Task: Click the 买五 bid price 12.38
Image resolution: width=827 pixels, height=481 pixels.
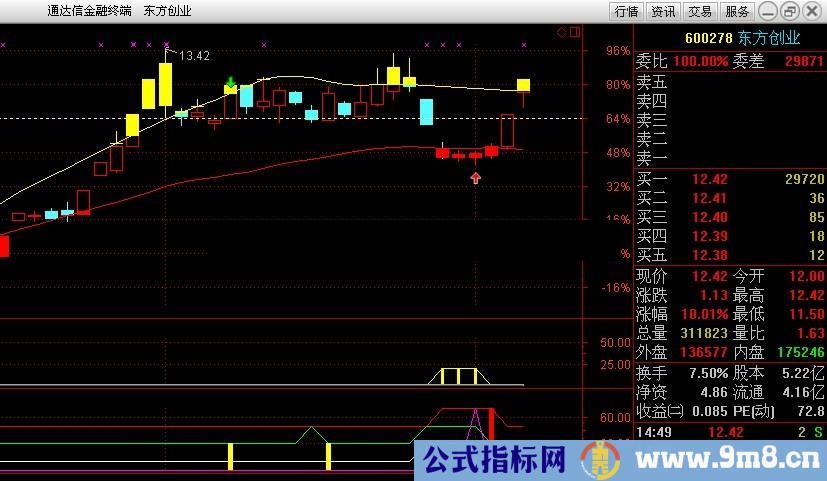Action: coord(709,255)
